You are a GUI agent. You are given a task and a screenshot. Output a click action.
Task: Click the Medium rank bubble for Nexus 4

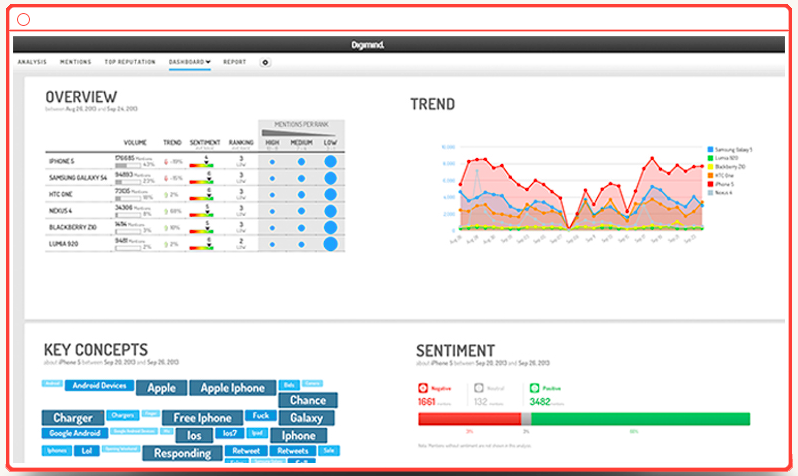301,211
